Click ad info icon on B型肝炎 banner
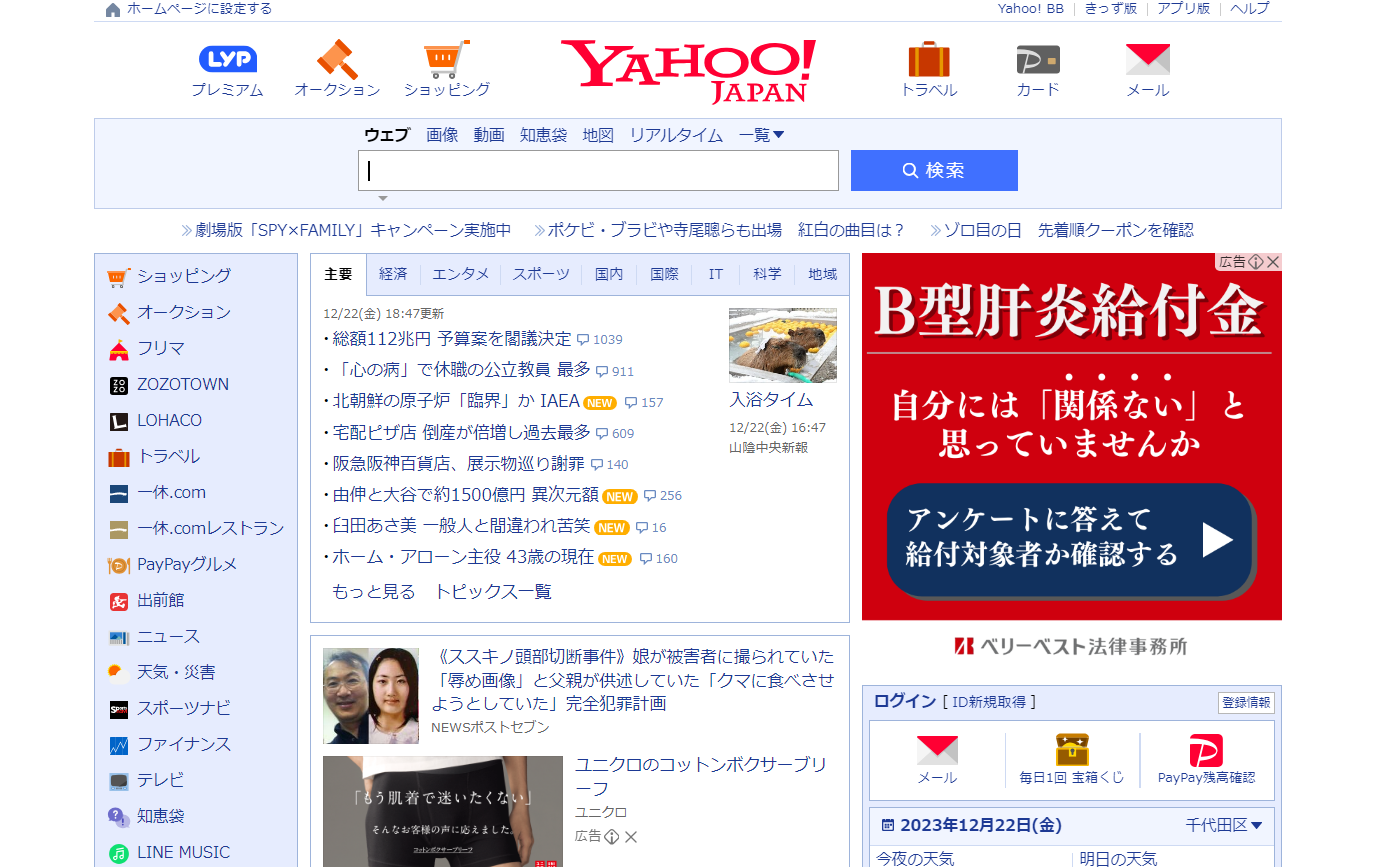 pyautogui.click(x=1256, y=261)
